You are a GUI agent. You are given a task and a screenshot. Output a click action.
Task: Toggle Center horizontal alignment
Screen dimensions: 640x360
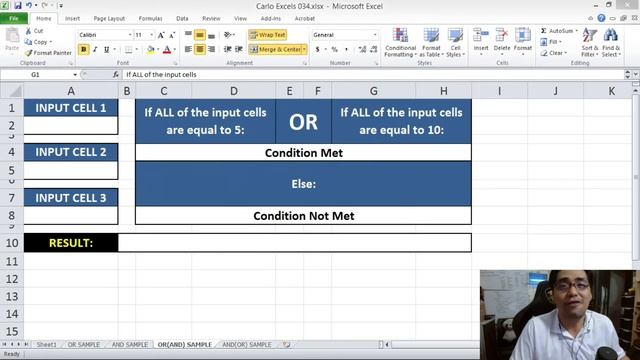pos(200,49)
